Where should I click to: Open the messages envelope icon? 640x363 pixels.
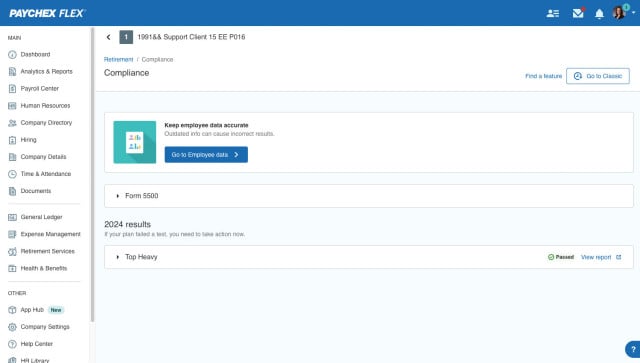coord(578,13)
